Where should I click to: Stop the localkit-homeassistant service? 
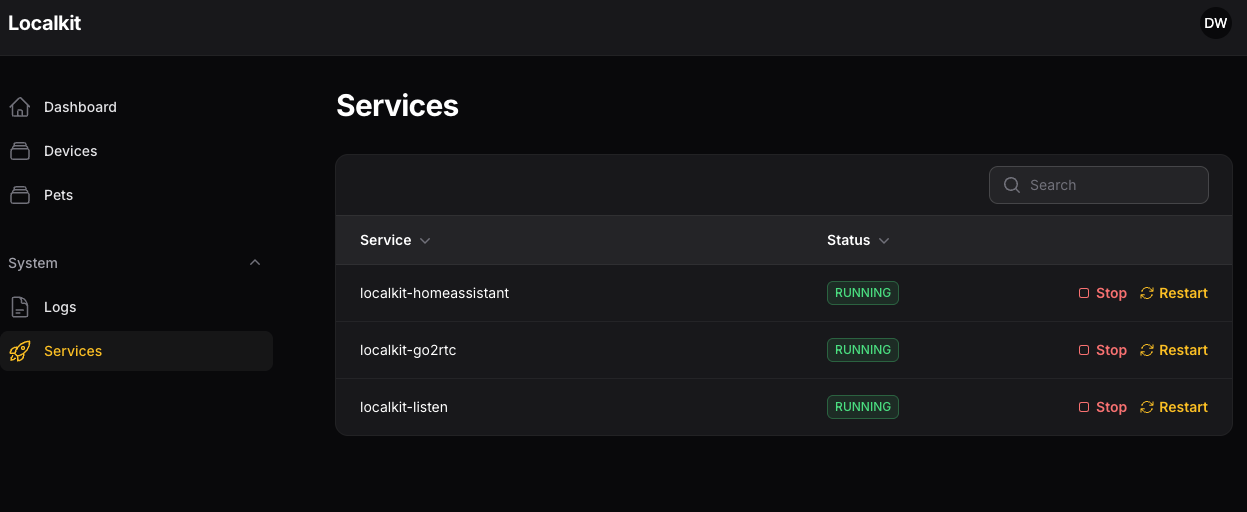pyautogui.click(x=1102, y=293)
